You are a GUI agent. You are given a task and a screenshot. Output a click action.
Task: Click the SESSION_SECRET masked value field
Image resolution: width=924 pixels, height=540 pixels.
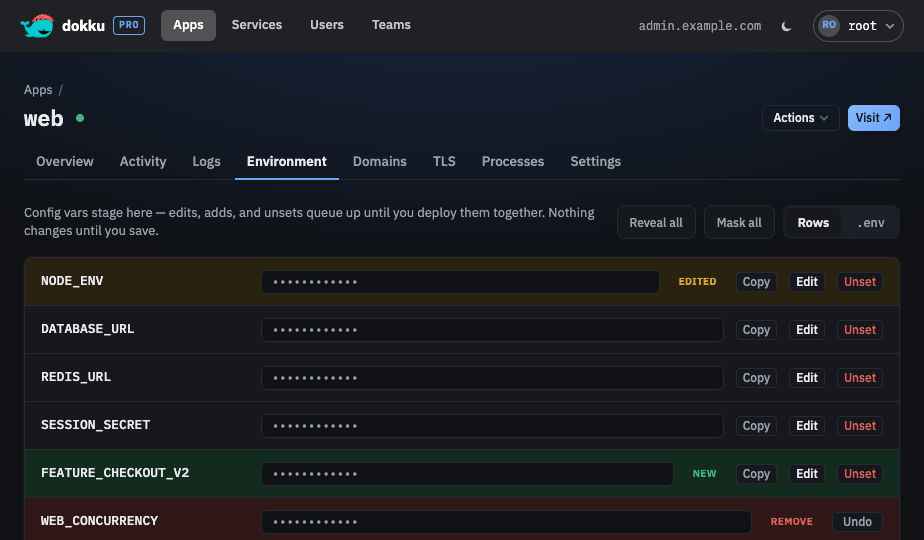(493, 426)
